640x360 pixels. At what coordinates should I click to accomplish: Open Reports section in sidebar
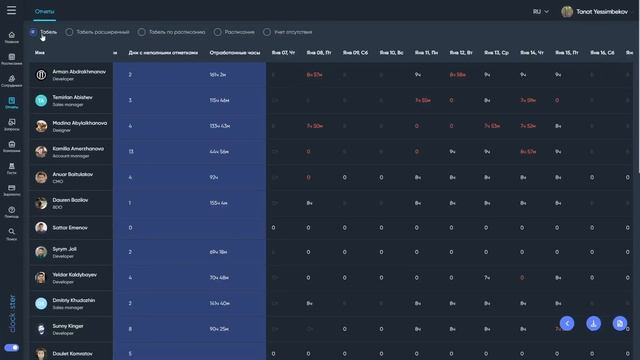pos(11,102)
